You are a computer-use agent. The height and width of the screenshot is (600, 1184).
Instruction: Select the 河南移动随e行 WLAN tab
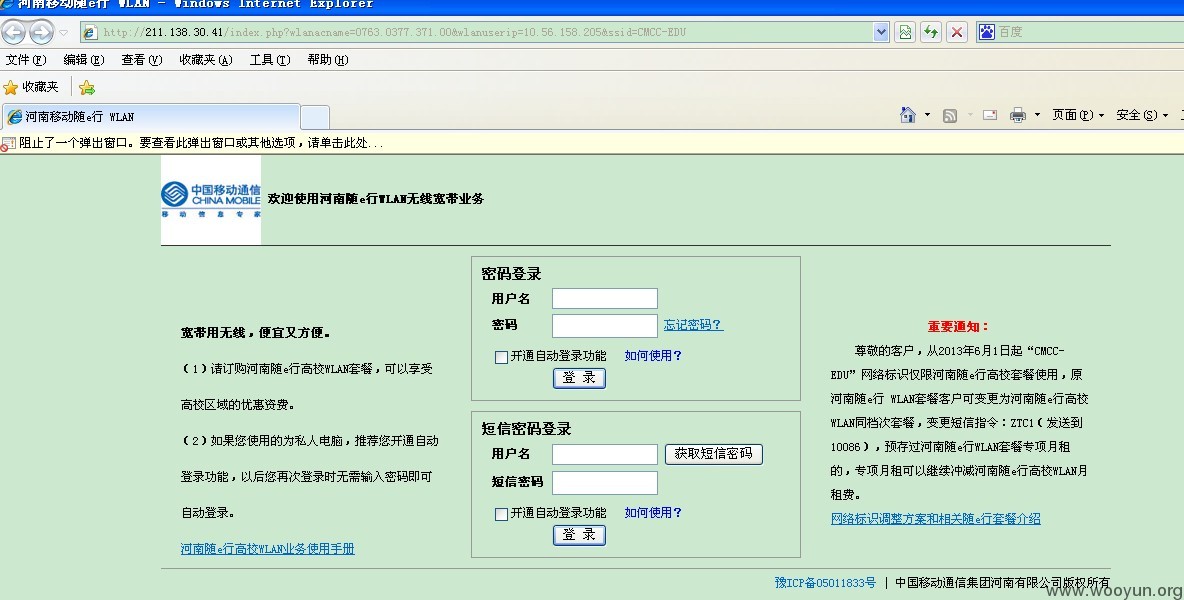click(151, 116)
